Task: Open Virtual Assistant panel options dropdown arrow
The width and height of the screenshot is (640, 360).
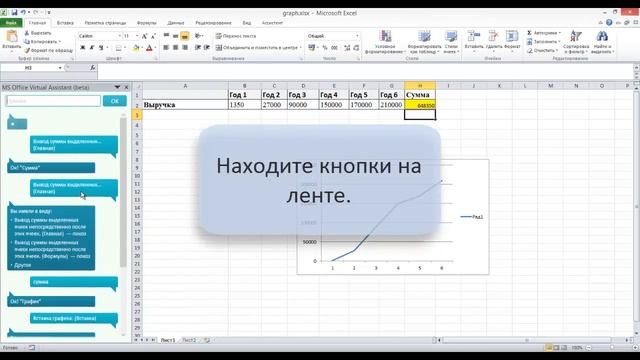Action: (x=118, y=87)
